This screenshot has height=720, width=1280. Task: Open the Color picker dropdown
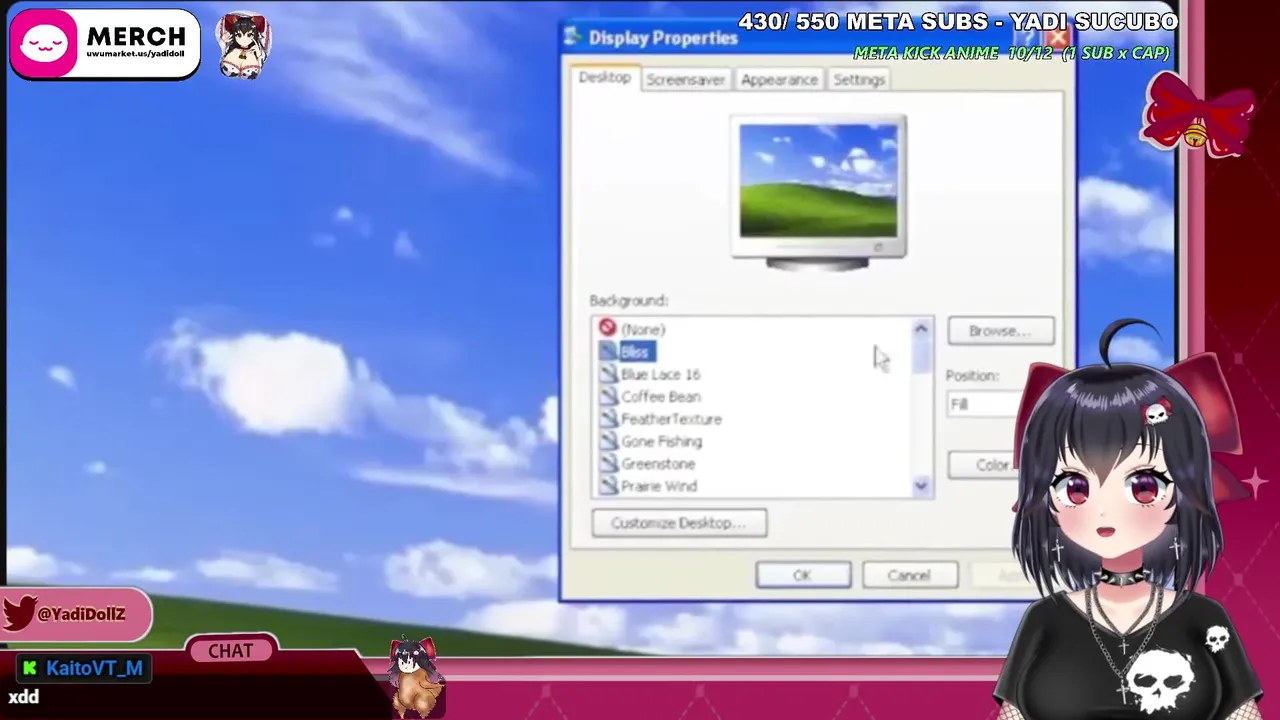pyautogui.click(x=985, y=465)
